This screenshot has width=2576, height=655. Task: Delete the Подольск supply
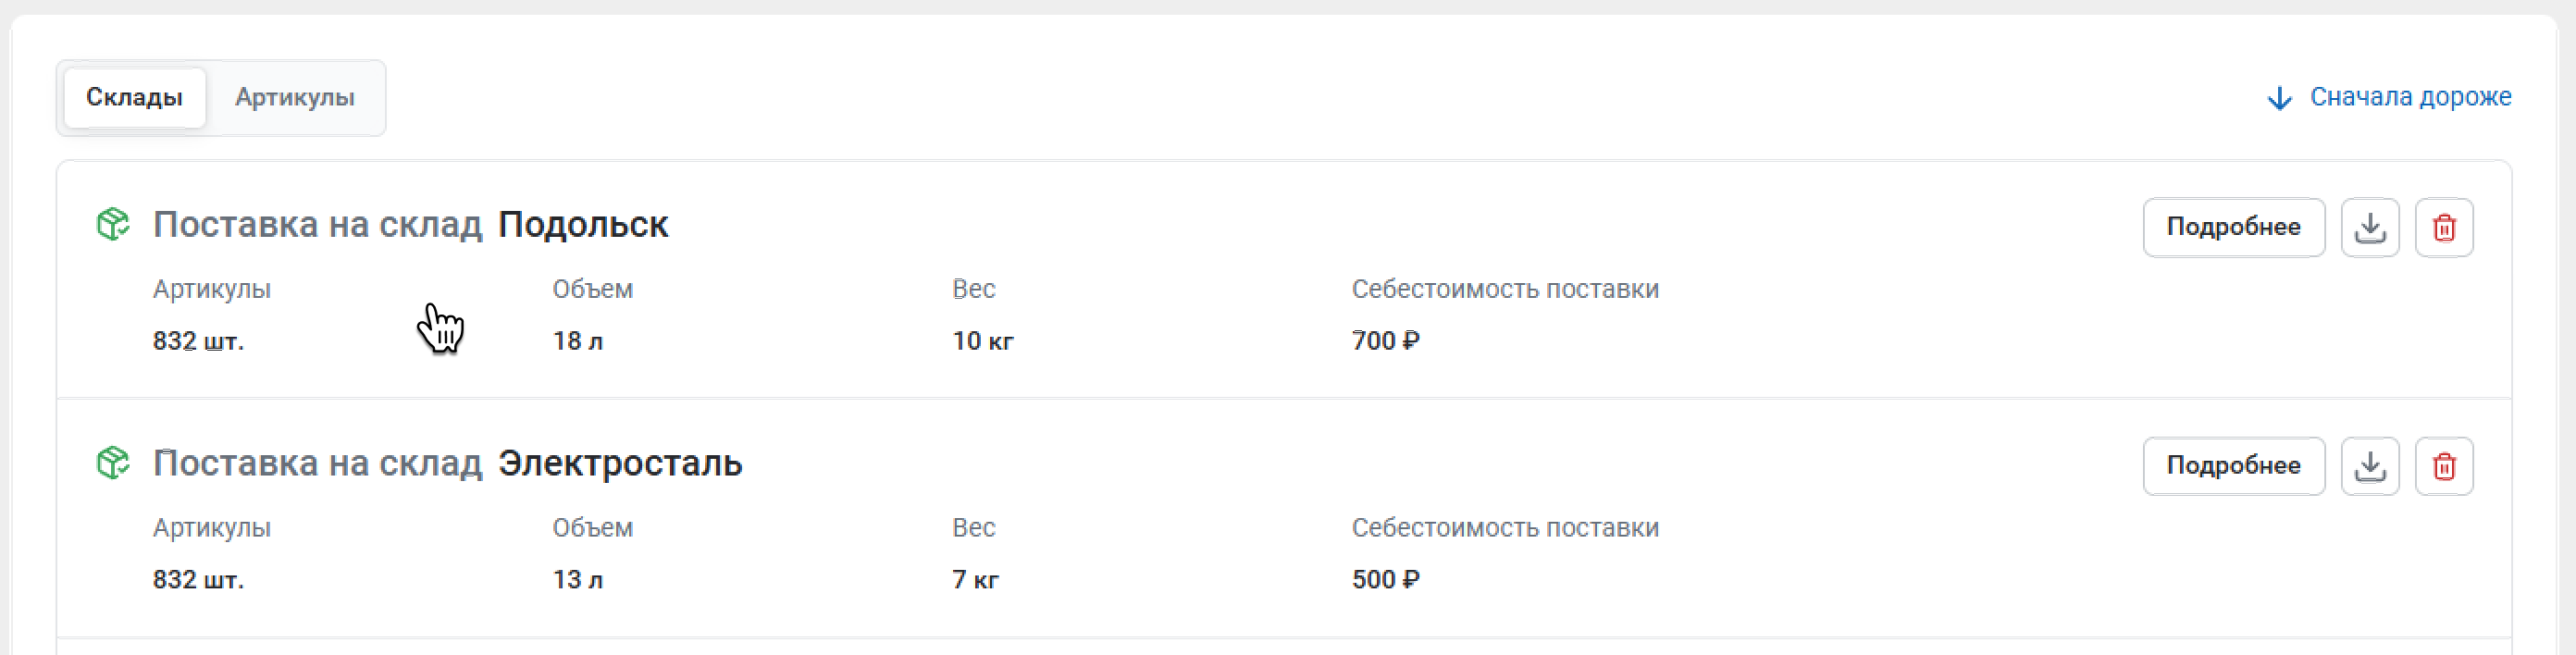pyautogui.click(x=2443, y=228)
